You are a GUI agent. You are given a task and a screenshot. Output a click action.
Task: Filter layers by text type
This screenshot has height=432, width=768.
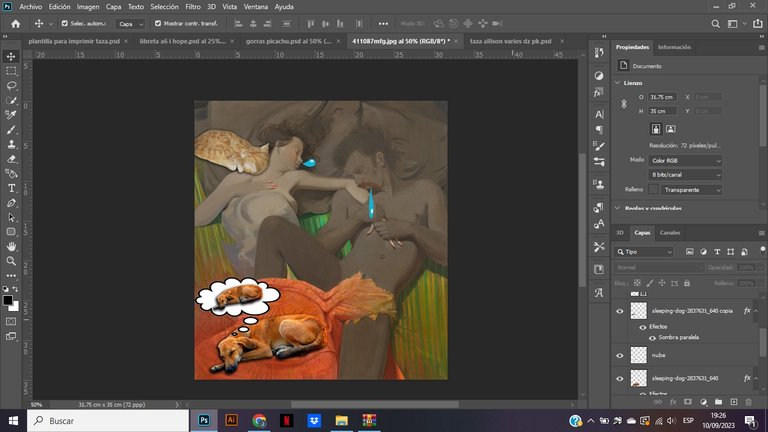(x=717, y=252)
